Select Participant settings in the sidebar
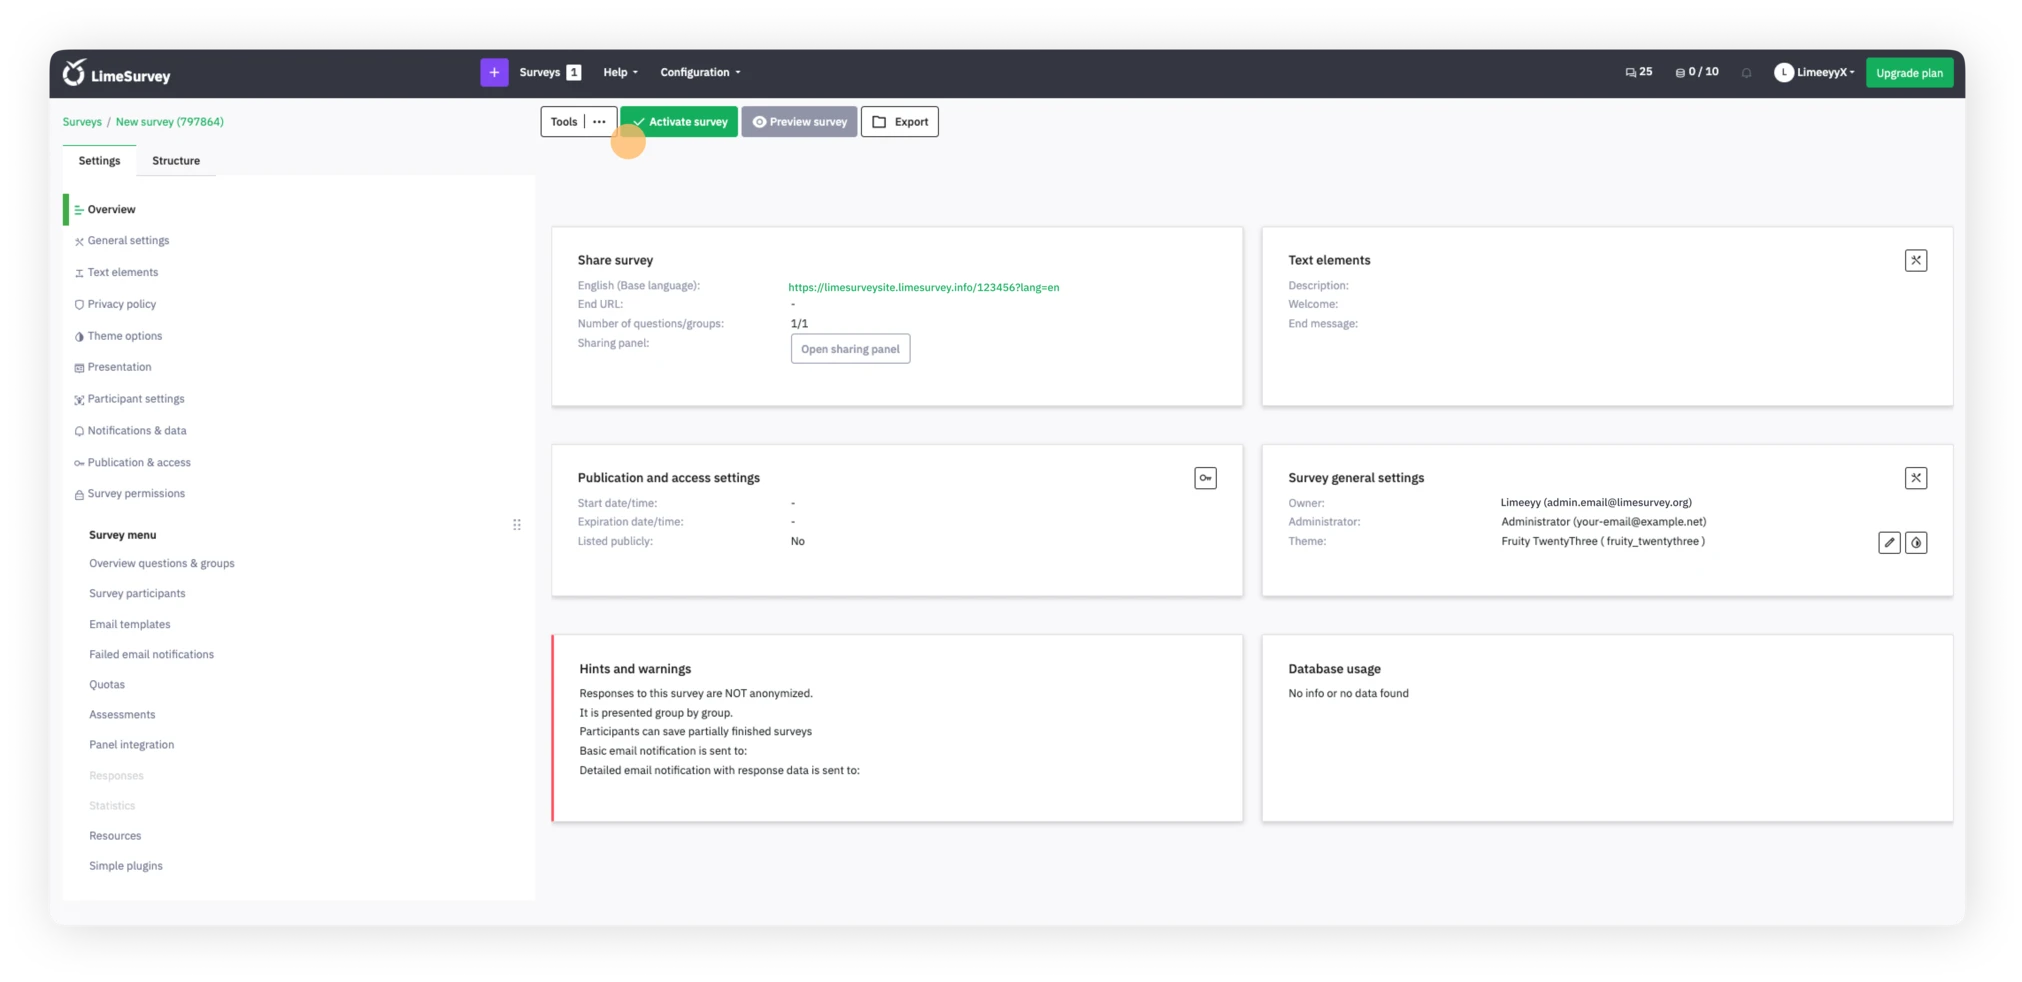 (136, 399)
